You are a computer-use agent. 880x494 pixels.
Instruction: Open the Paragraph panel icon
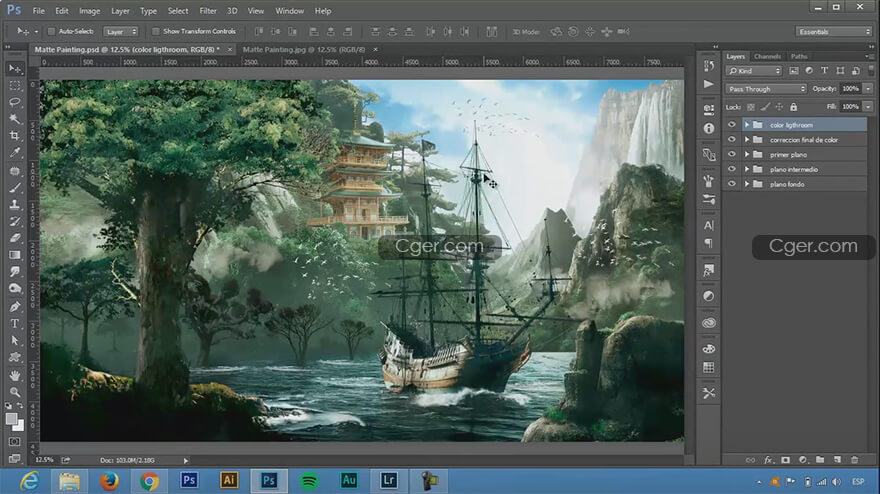[709, 243]
